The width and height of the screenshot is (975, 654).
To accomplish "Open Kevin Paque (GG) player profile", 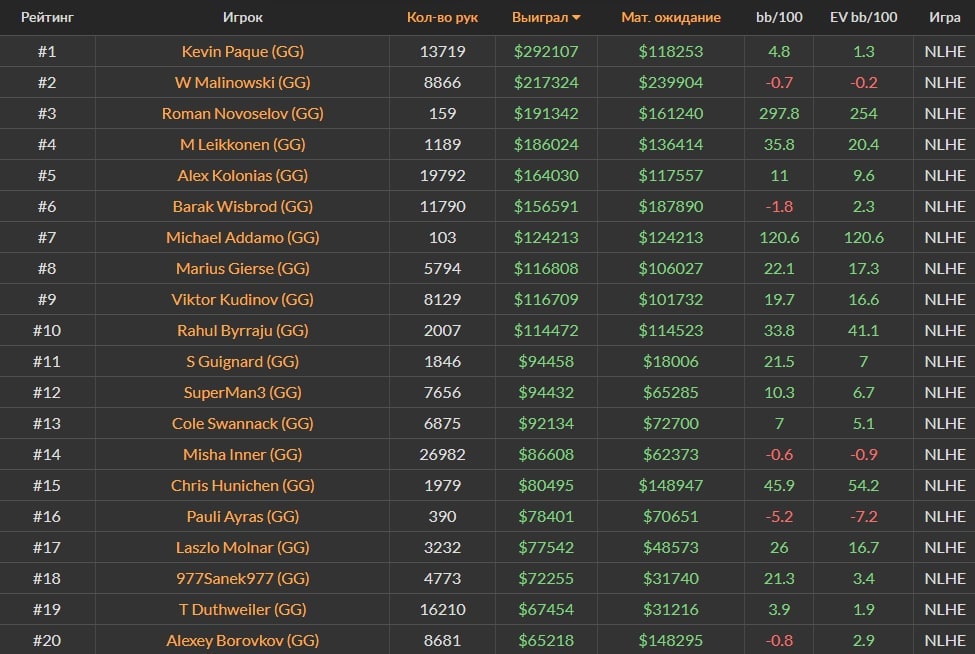I will tap(243, 51).
